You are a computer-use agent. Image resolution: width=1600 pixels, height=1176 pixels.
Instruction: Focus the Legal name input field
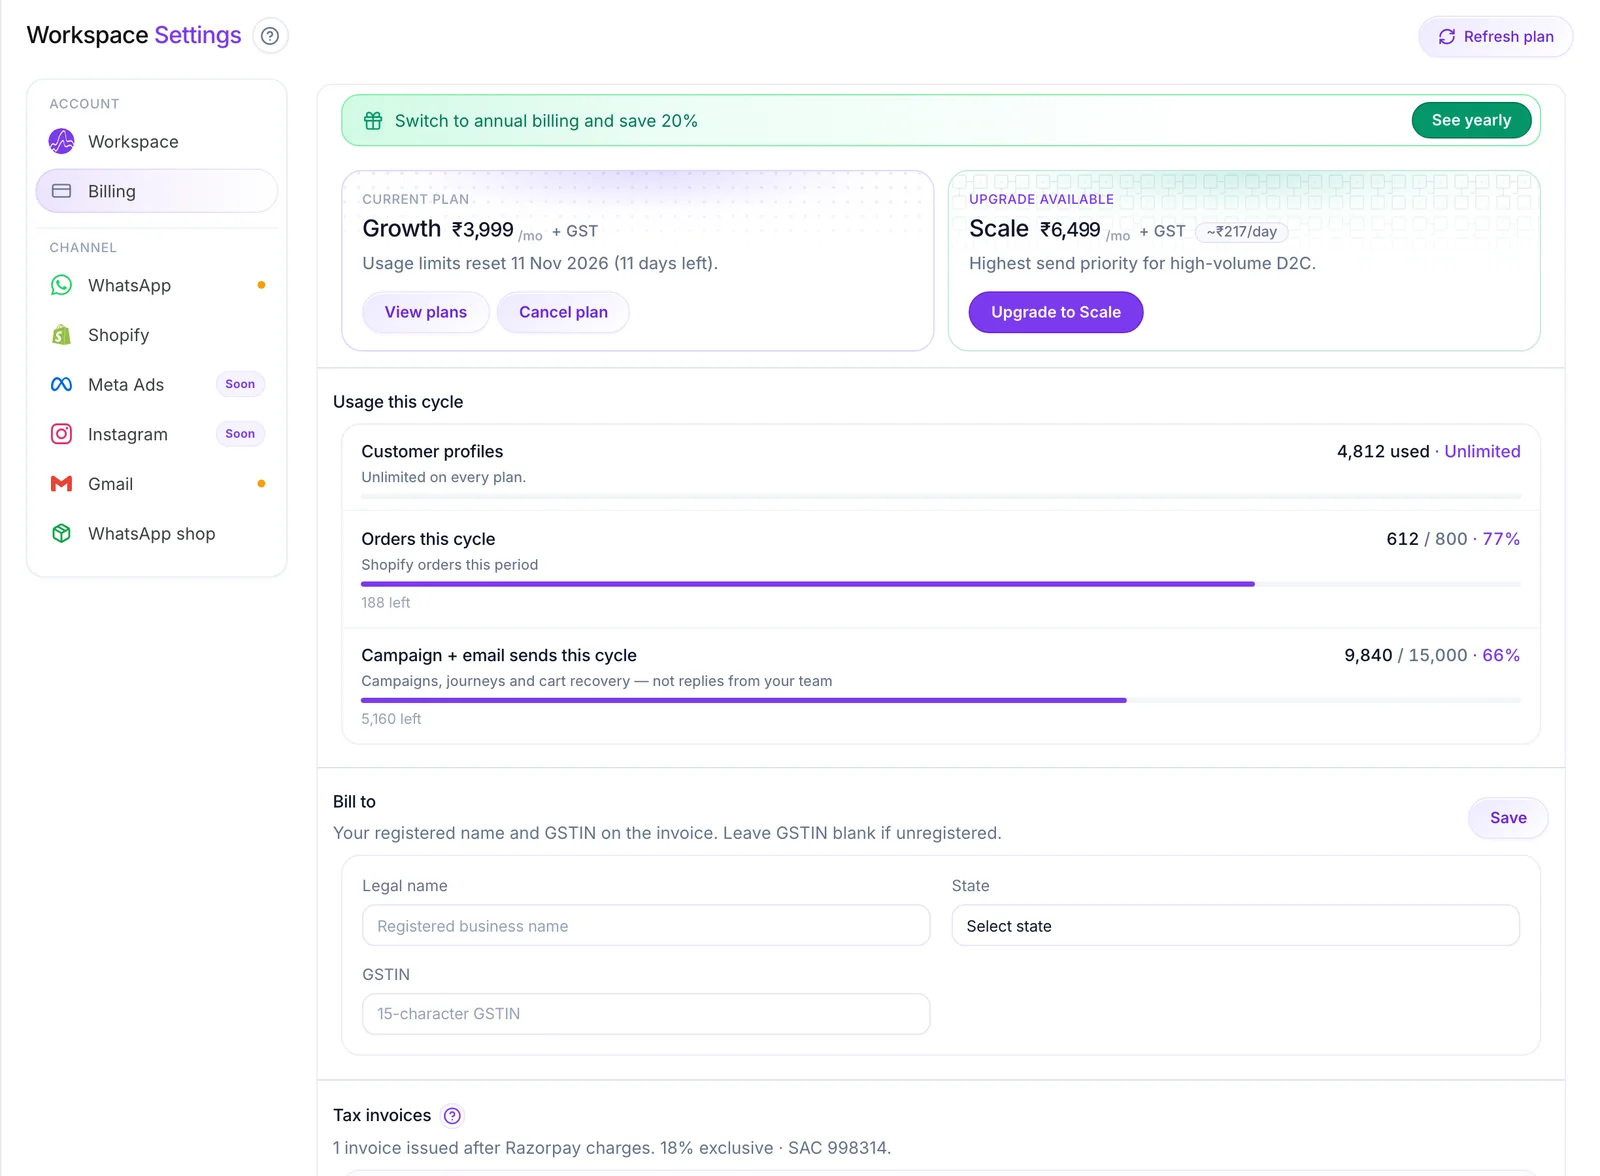click(x=646, y=926)
